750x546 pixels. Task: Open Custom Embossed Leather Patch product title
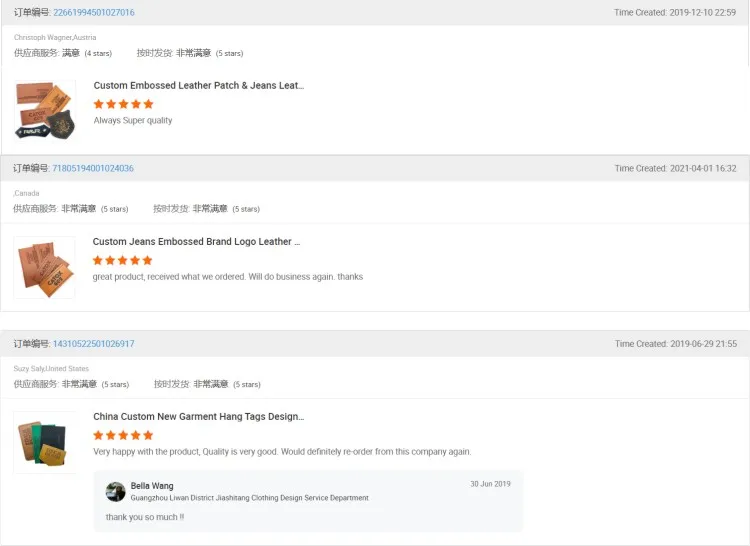tap(198, 86)
